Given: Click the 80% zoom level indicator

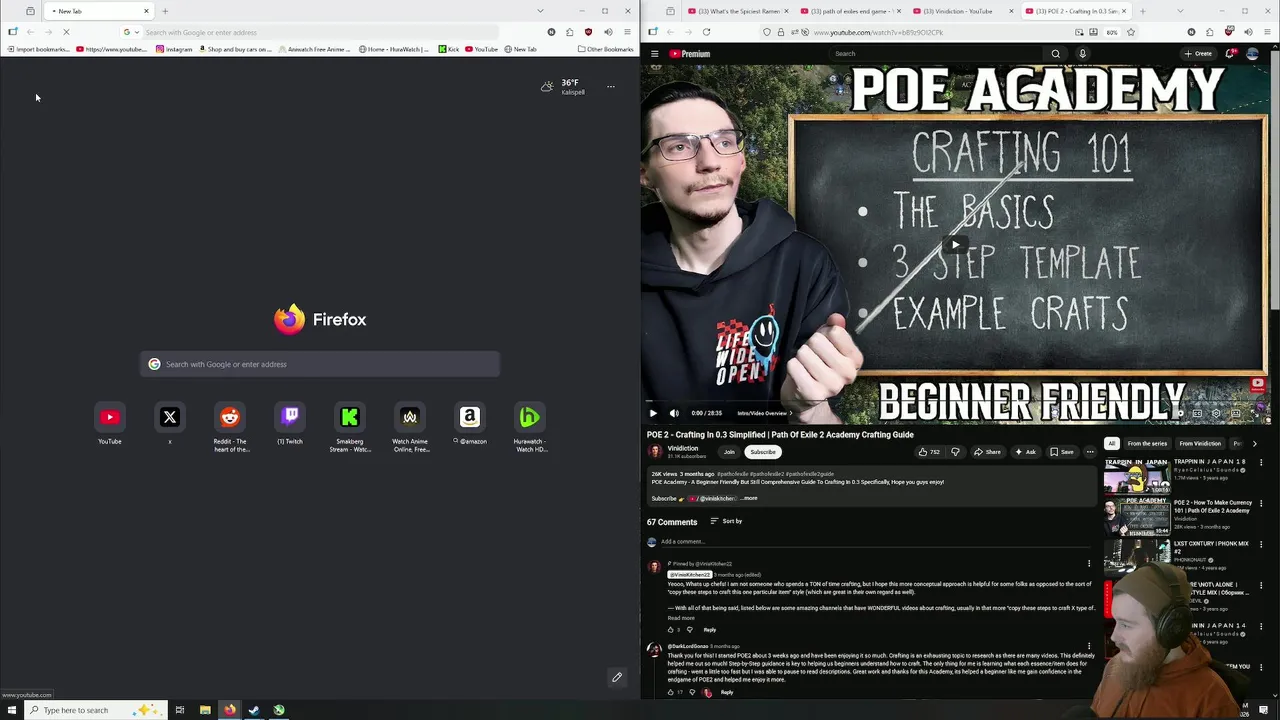Looking at the screenshot, I should pyautogui.click(x=1112, y=32).
